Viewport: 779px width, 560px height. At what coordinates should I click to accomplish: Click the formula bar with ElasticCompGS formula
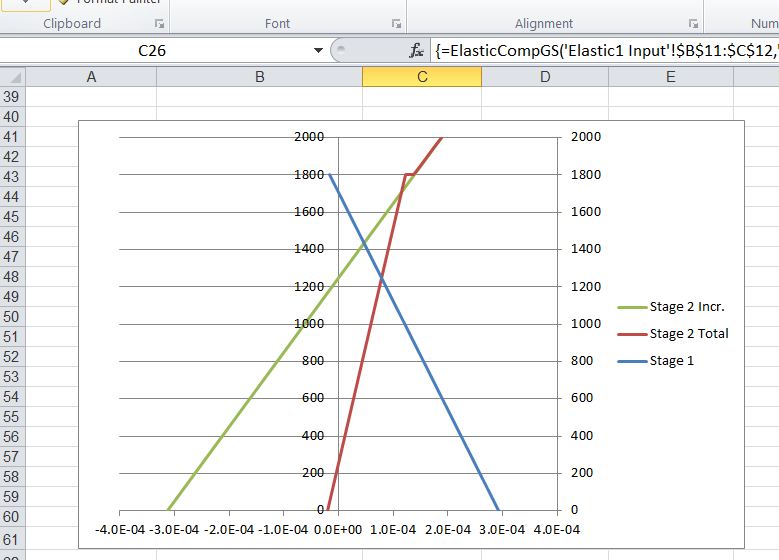pyautogui.click(x=605, y=50)
